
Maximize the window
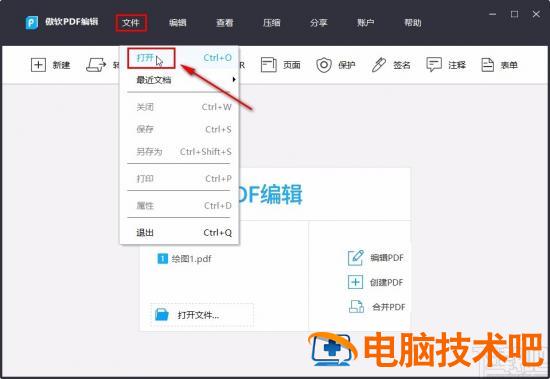(x=515, y=14)
